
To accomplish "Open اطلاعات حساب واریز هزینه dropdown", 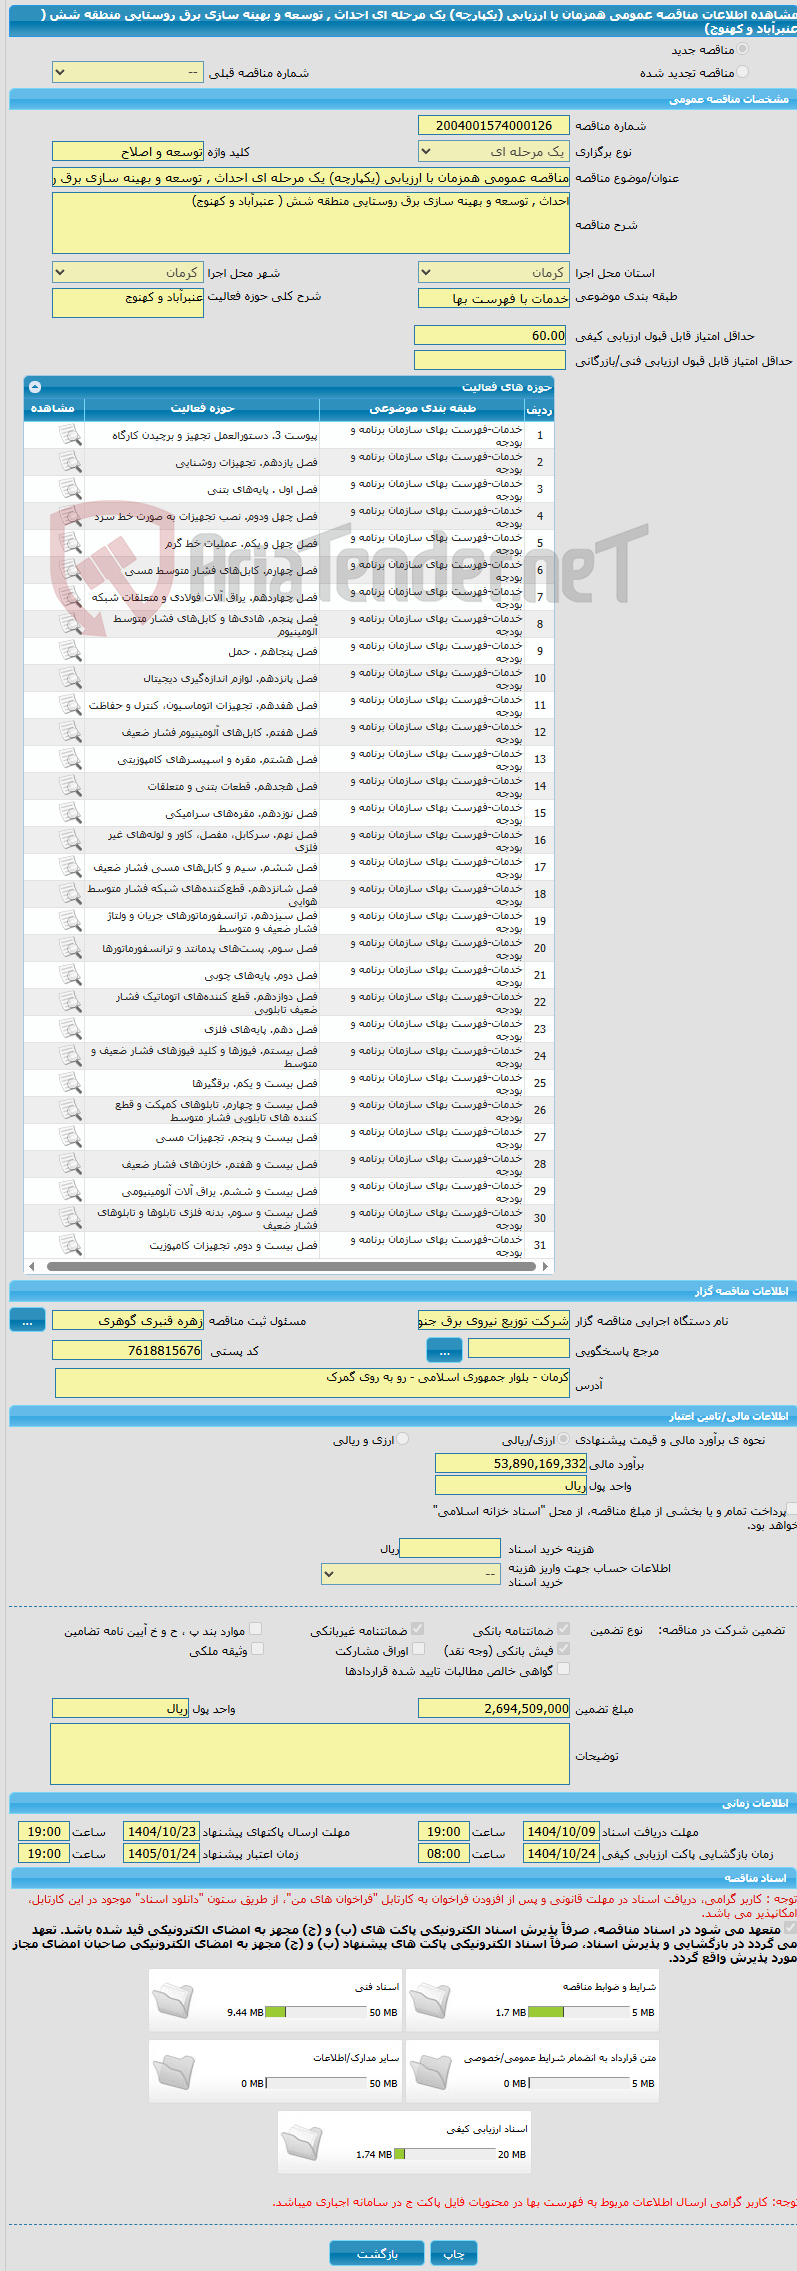I will [411, 1574].
